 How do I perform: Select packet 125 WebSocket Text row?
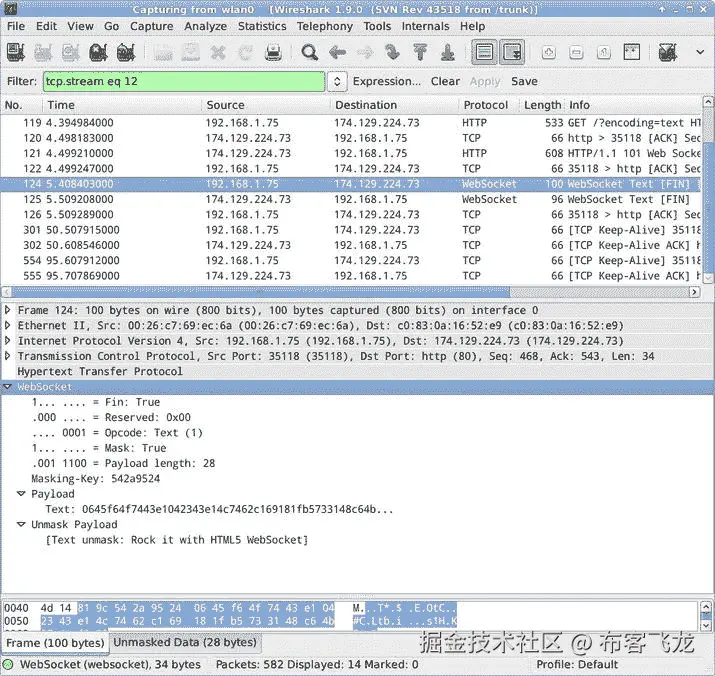click(350, 199)
